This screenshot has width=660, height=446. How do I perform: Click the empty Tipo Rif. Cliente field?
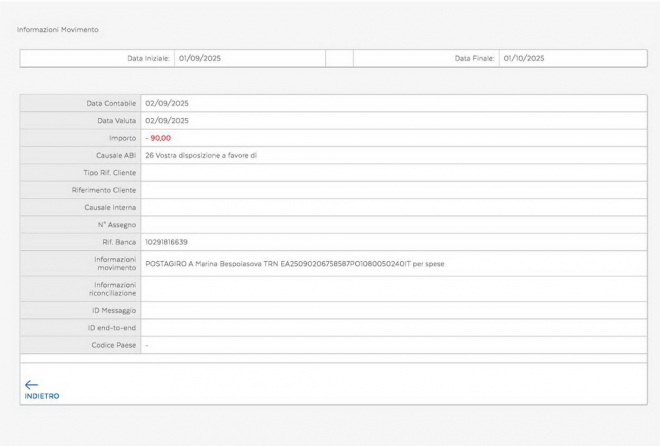click(393, 172)
